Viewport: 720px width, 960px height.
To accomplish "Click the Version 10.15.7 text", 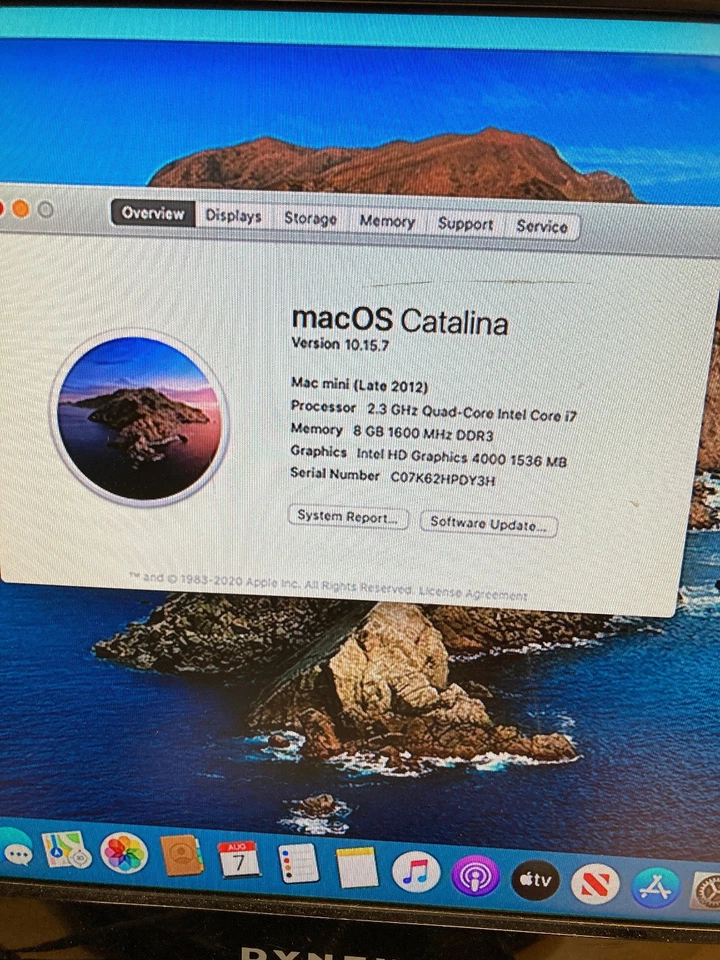I will click(x=340, y=344).
